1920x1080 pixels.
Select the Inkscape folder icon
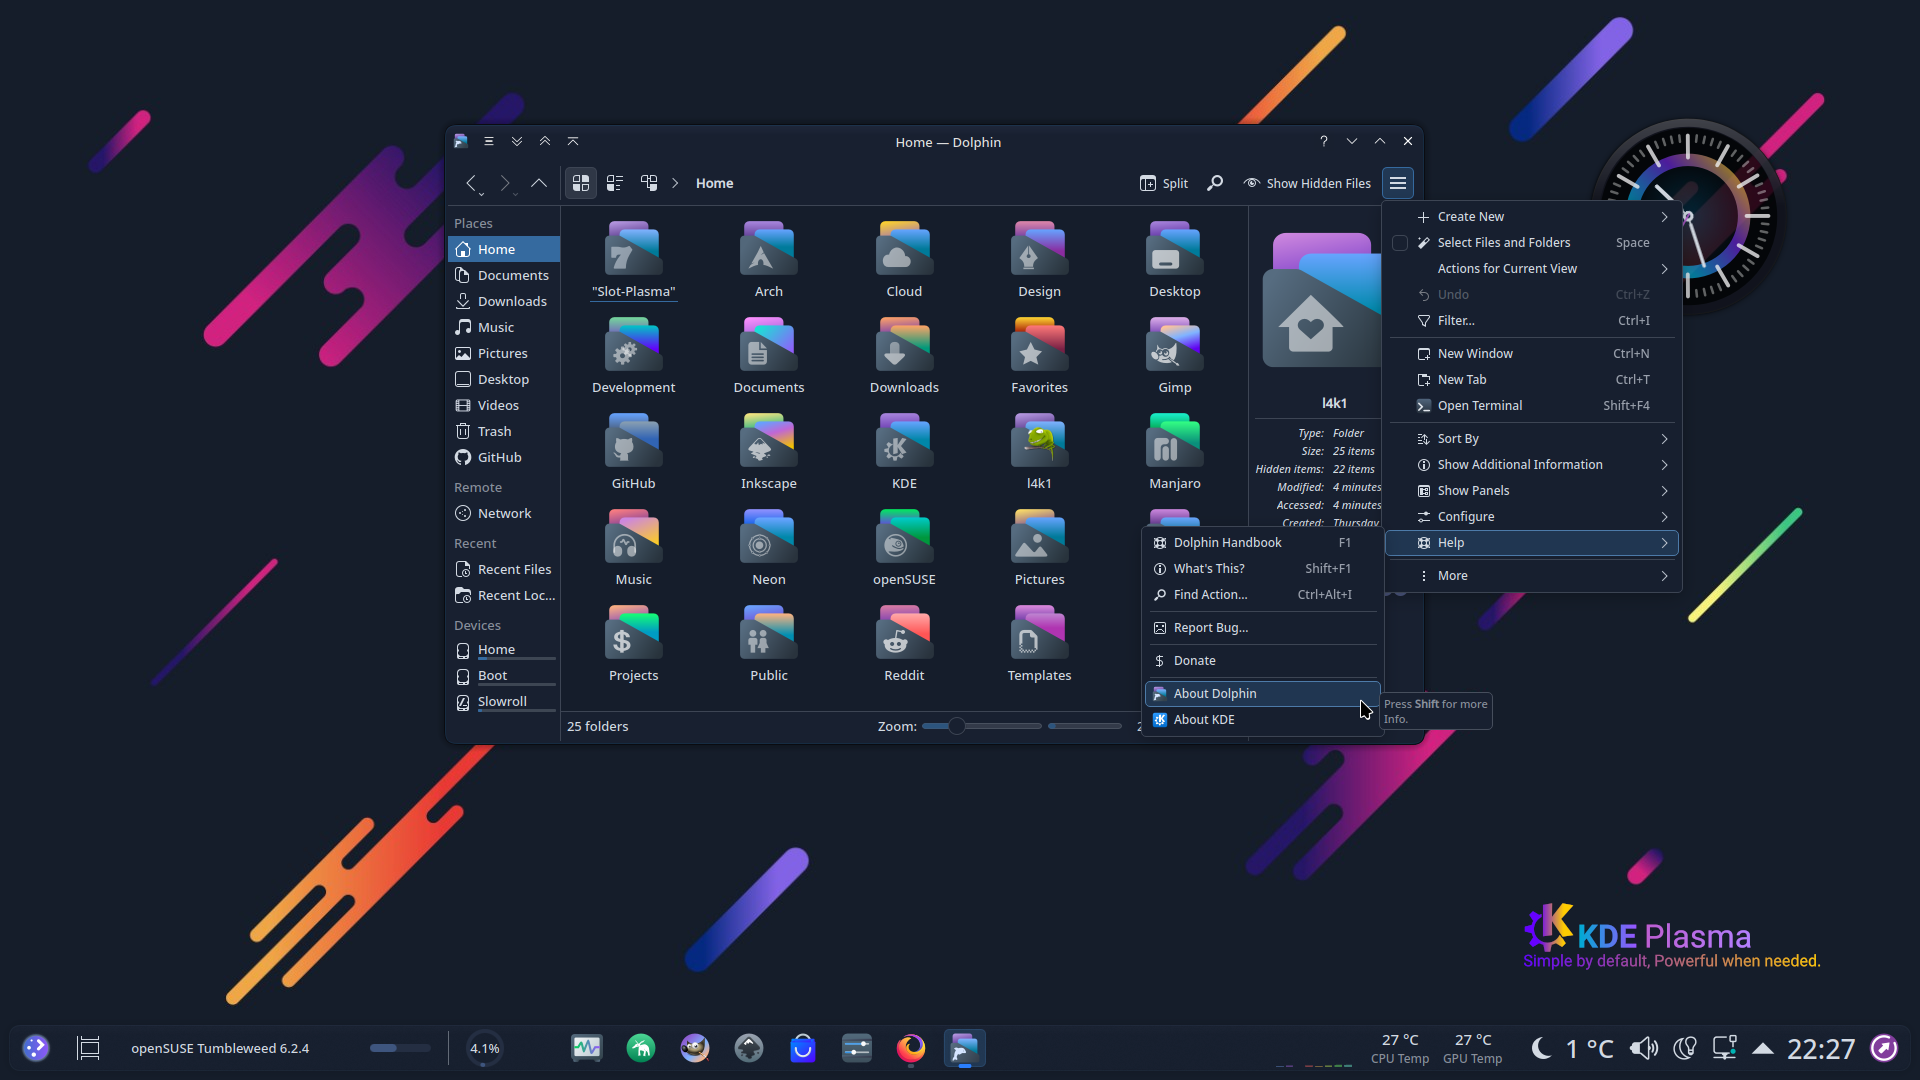point(768,442)
